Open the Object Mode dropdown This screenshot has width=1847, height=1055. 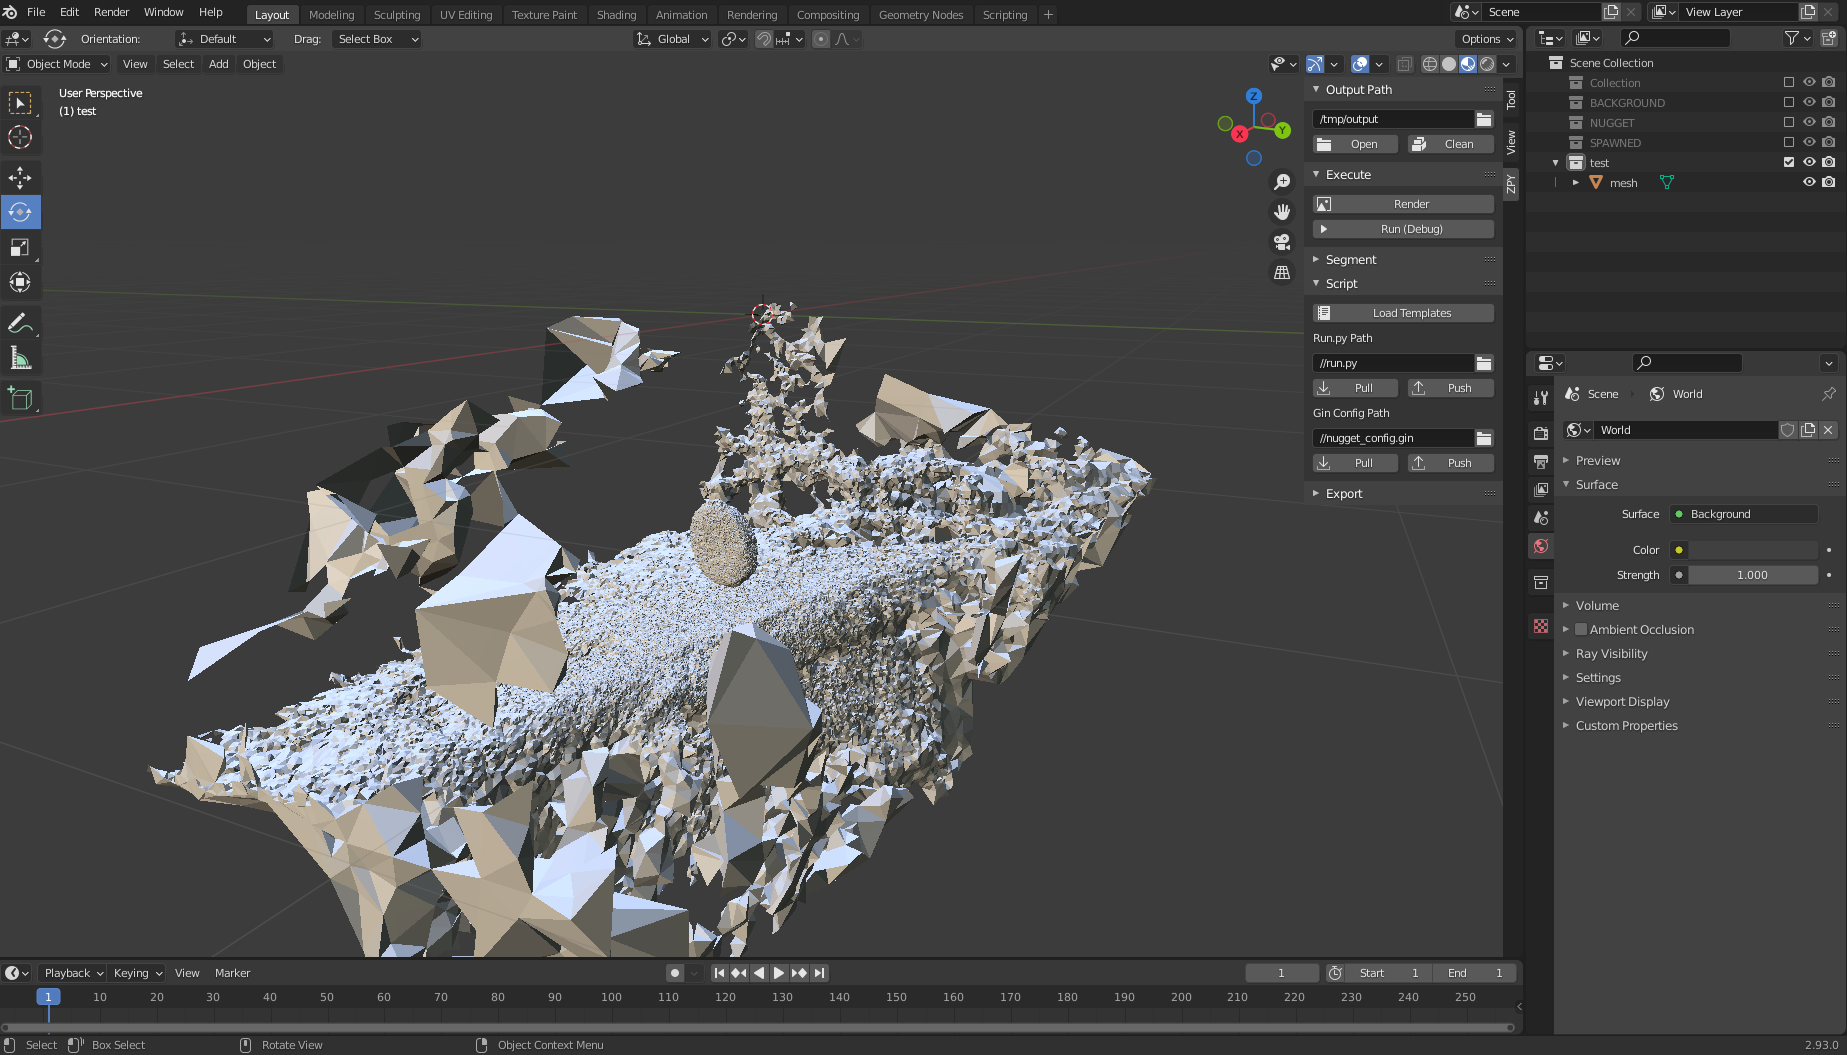58,64
